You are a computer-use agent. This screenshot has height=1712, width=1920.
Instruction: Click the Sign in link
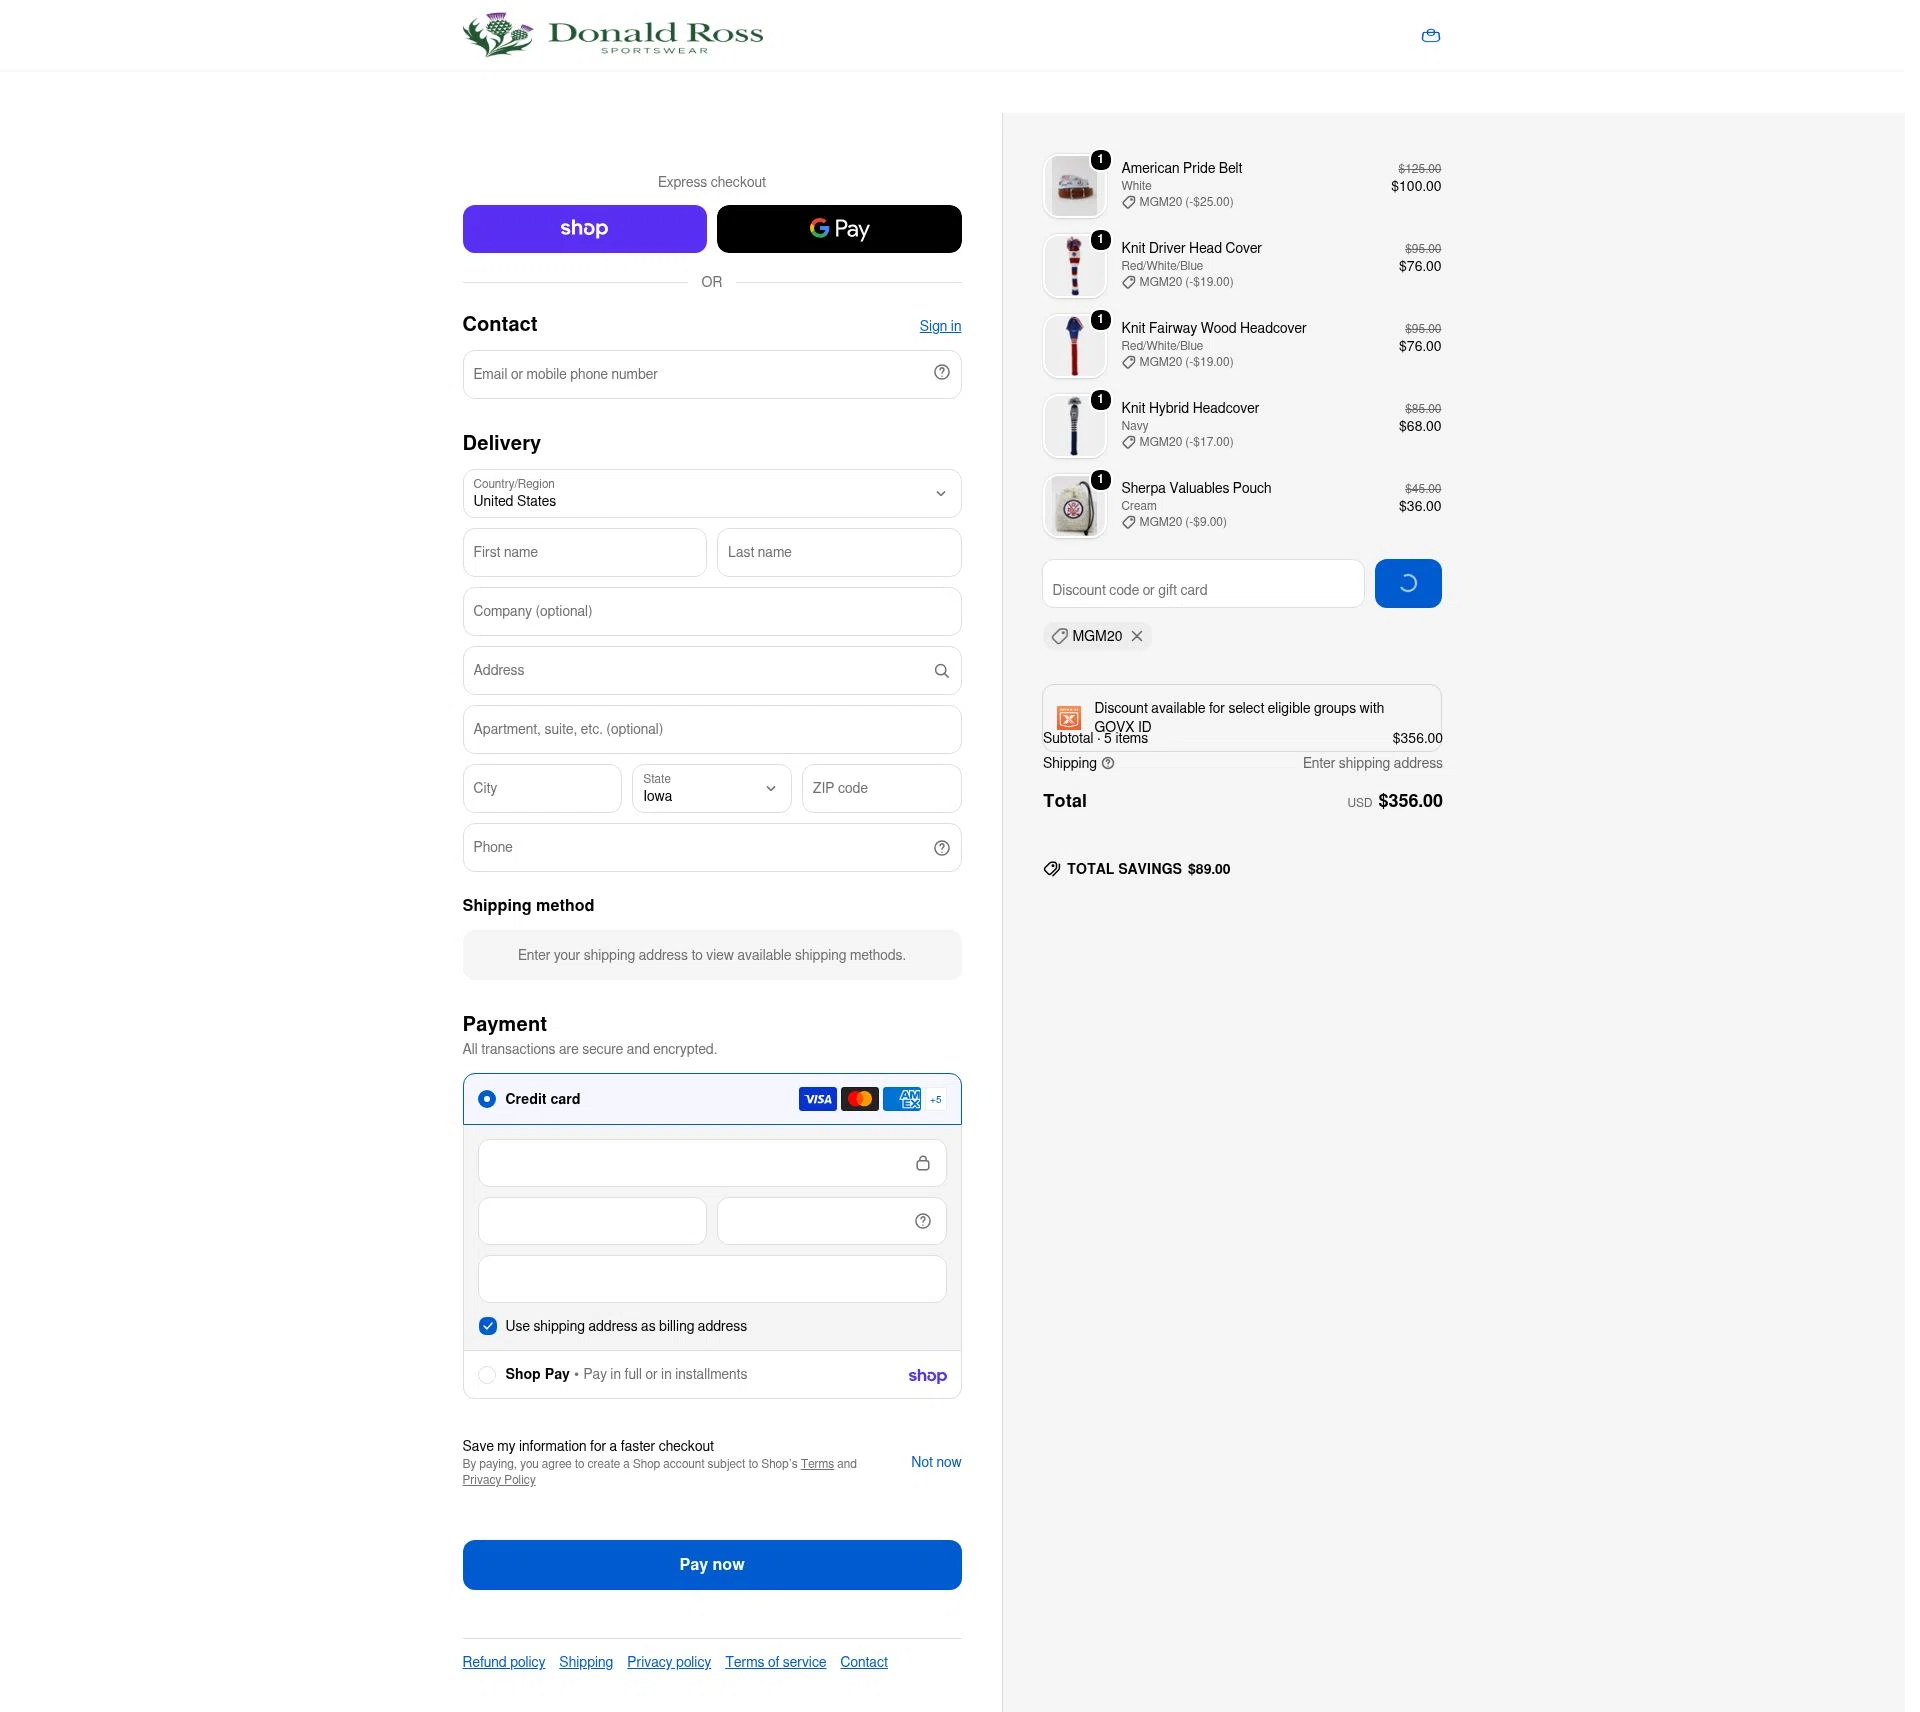click(x=940, y=326)
